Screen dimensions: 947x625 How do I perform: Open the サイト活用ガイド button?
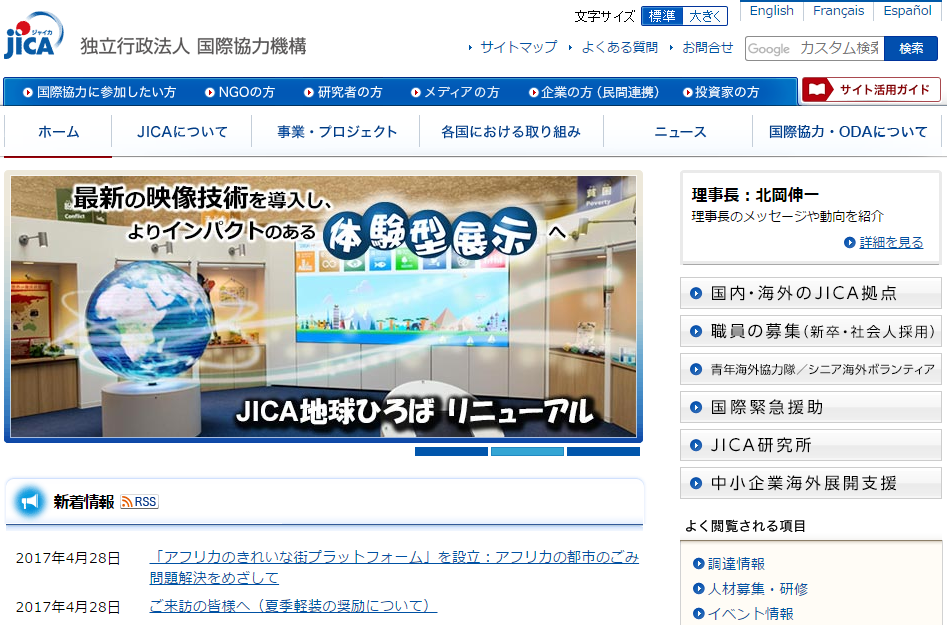[871, 90]
